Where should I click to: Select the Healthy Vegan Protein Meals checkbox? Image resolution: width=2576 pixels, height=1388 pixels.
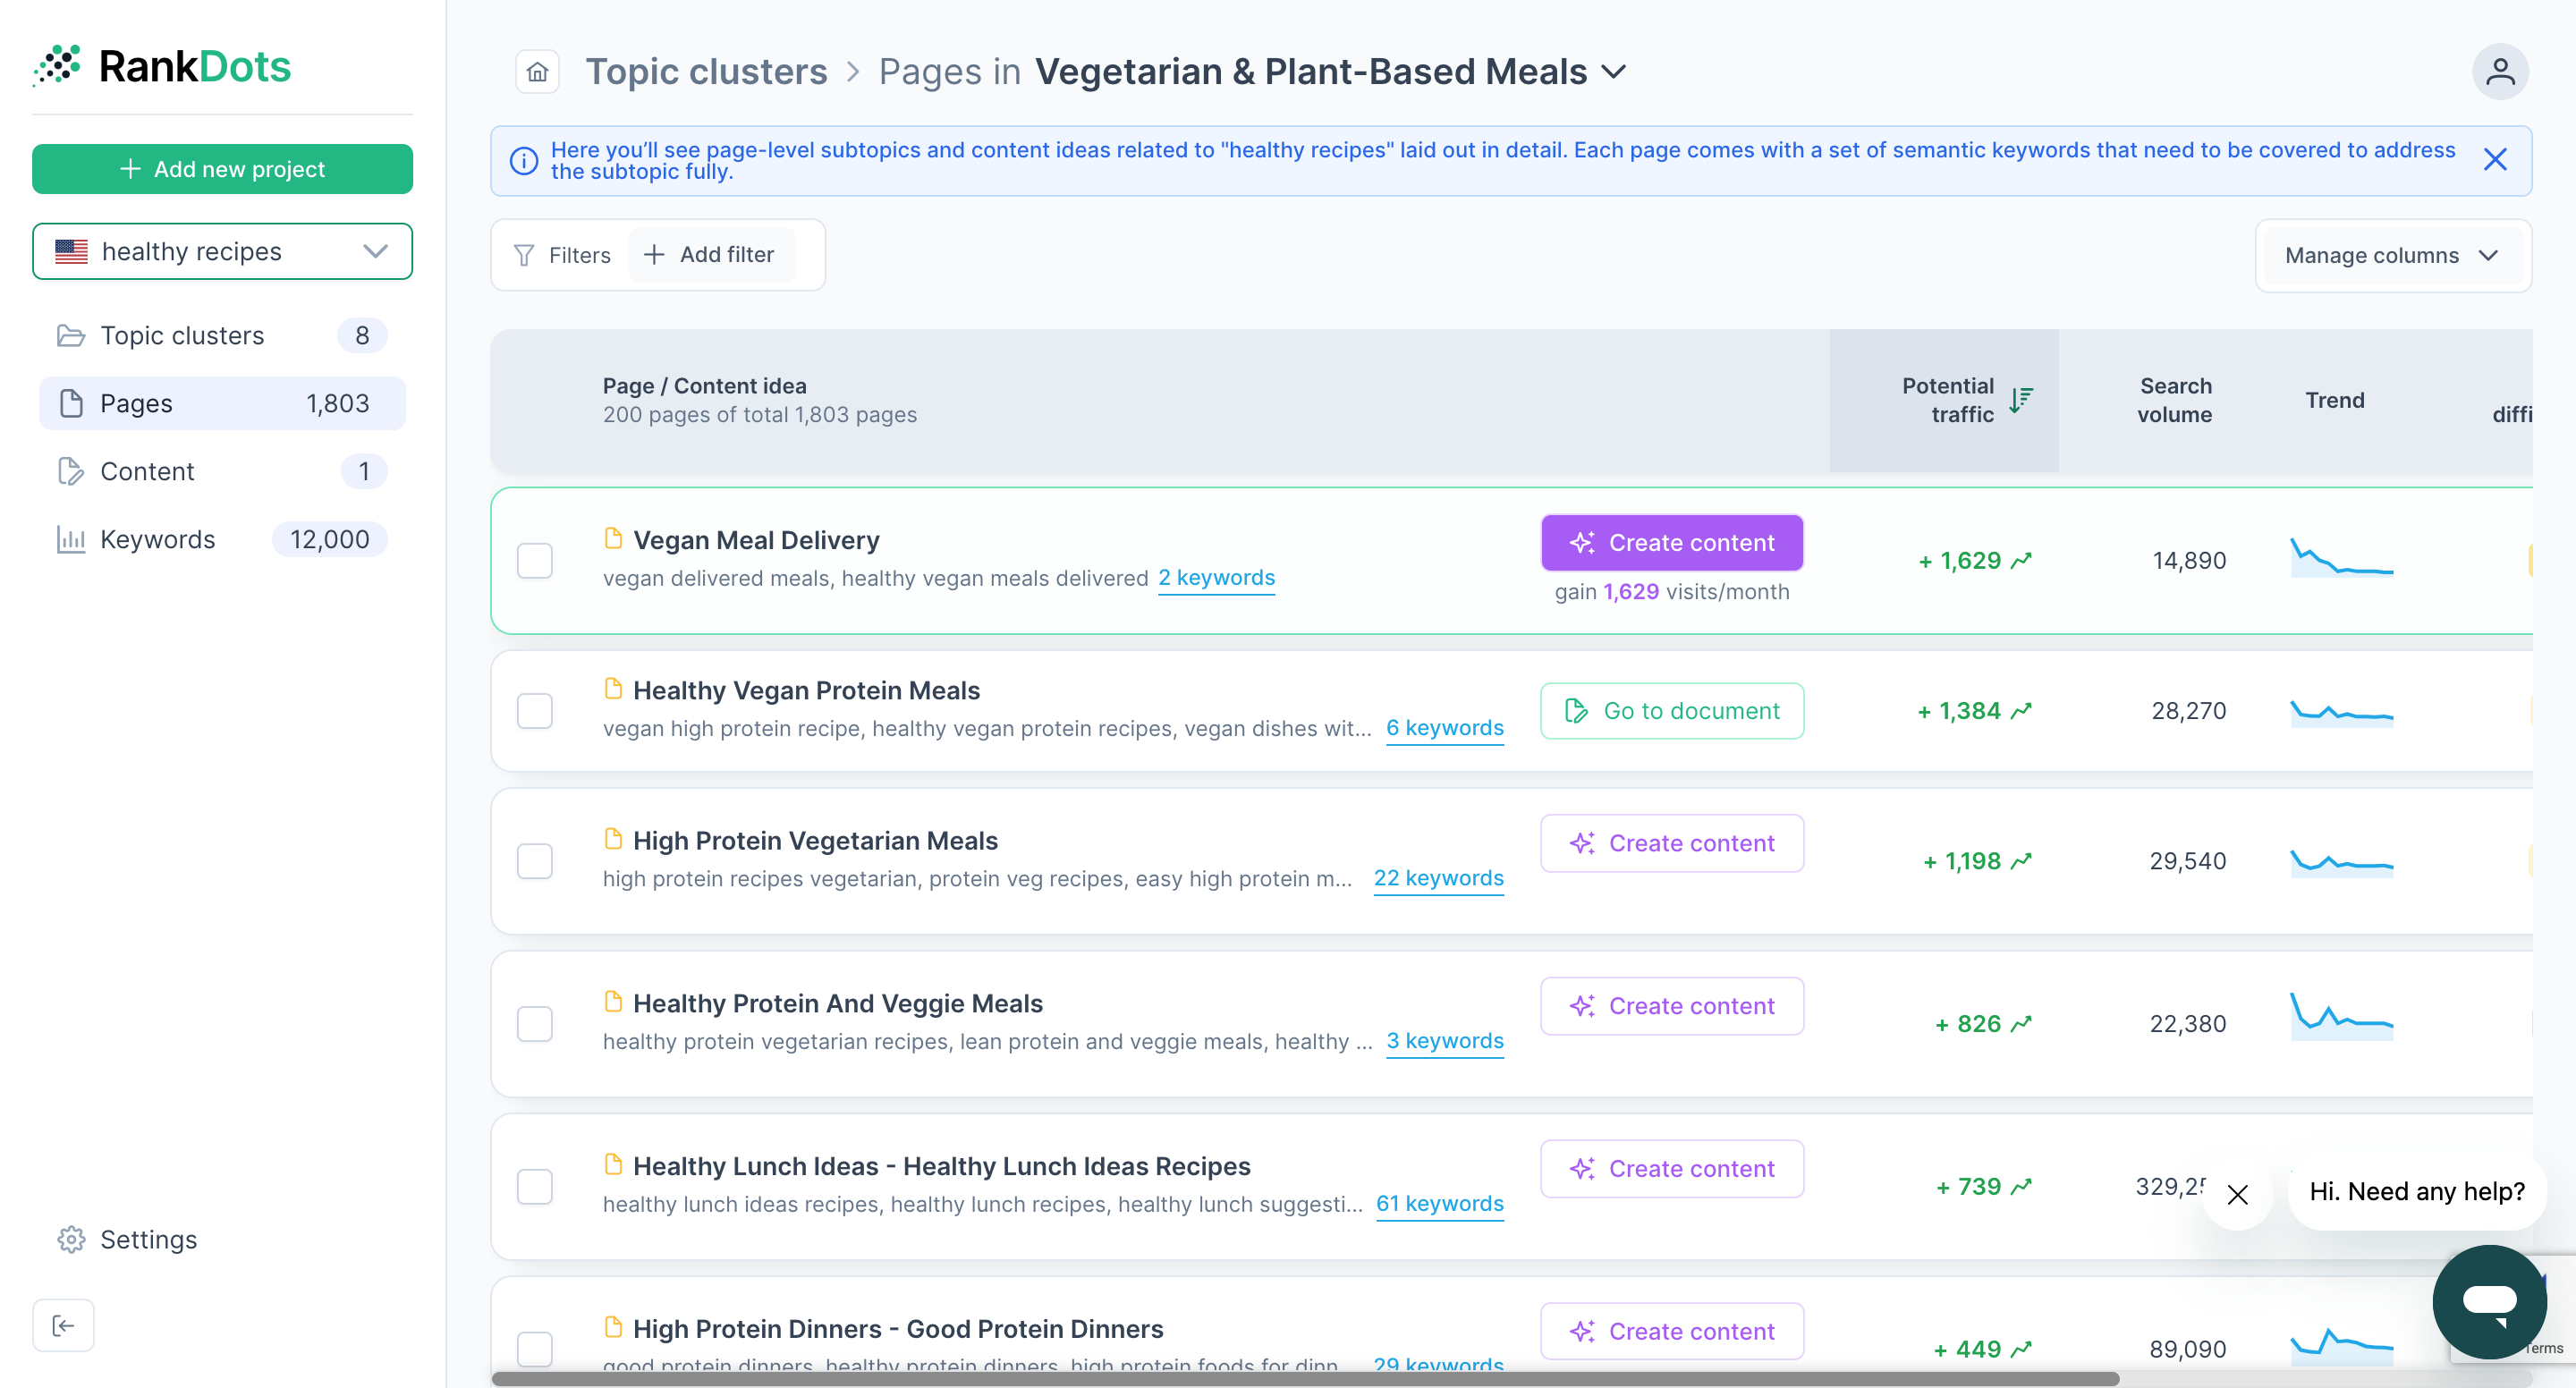[535, 711]
